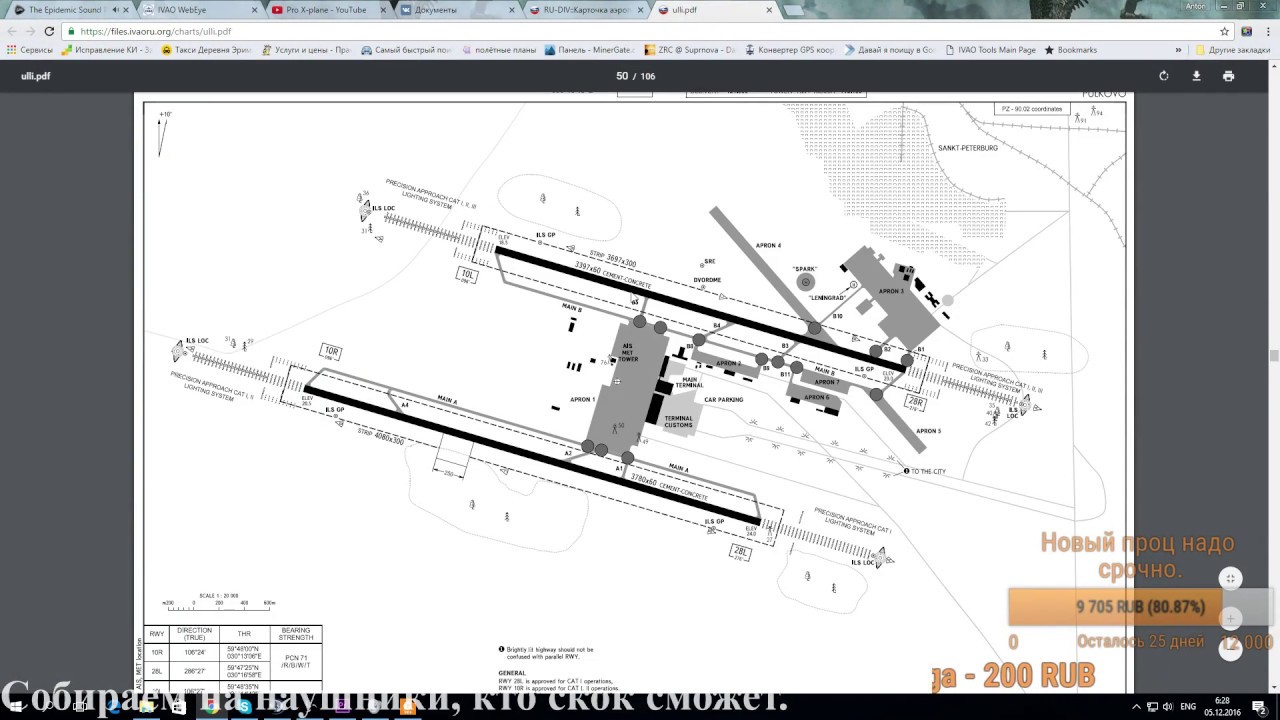This screenshot has width=1280, height=720.
Task: Open the volume control in tray
Action: click(1168, 707)
